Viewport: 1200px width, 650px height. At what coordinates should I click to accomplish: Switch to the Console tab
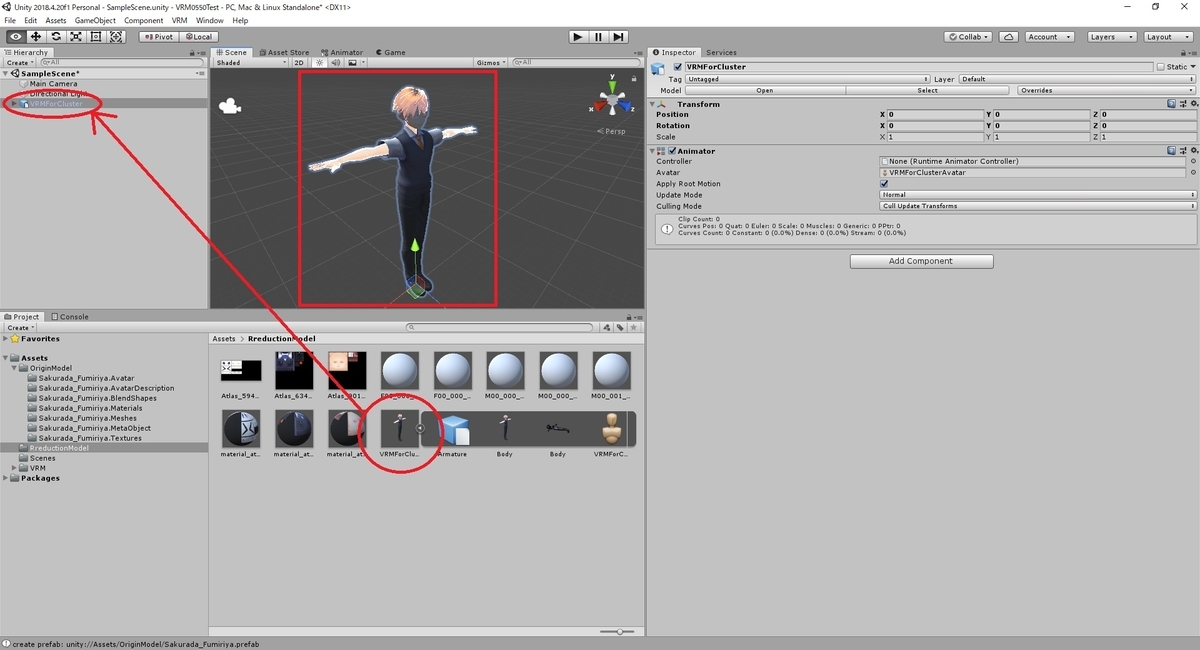pyautogui.click(x=70, y=316)
